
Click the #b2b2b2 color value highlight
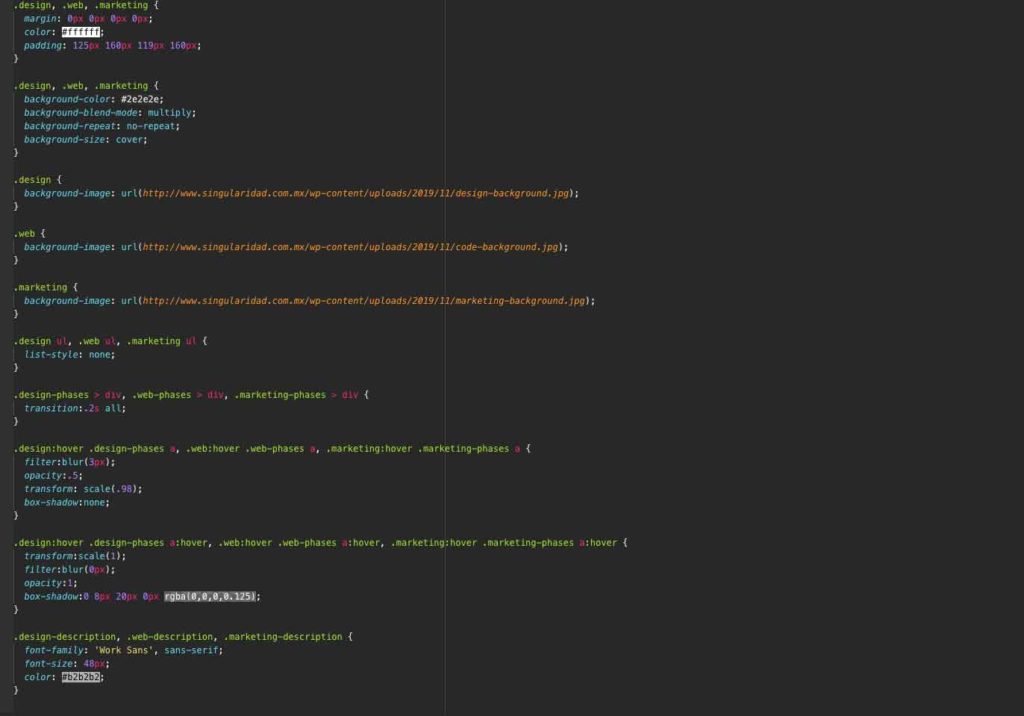point(81,677)
